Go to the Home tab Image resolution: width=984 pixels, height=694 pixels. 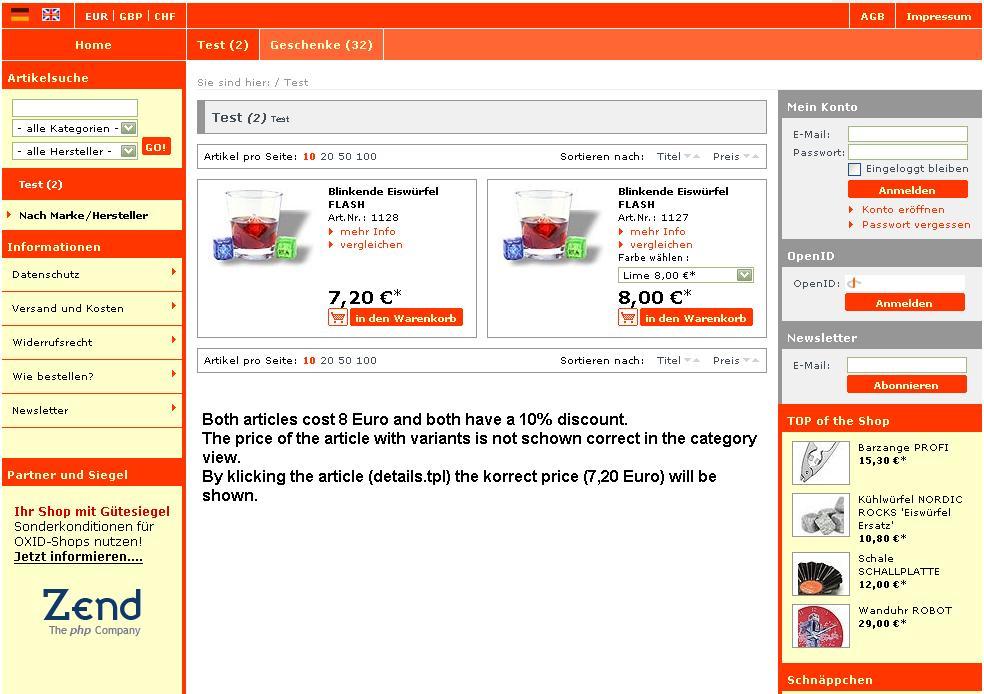coord(93,45)
